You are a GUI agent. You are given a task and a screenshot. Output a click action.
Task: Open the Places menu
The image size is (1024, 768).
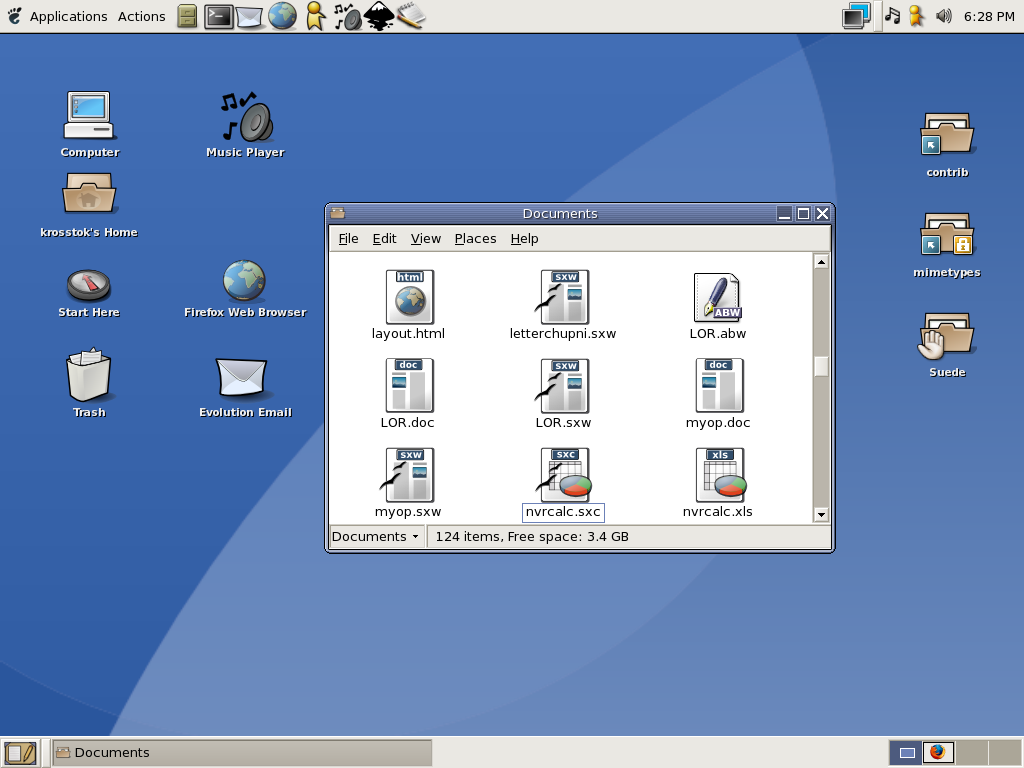pyautogui.click(x=475, y=238)
